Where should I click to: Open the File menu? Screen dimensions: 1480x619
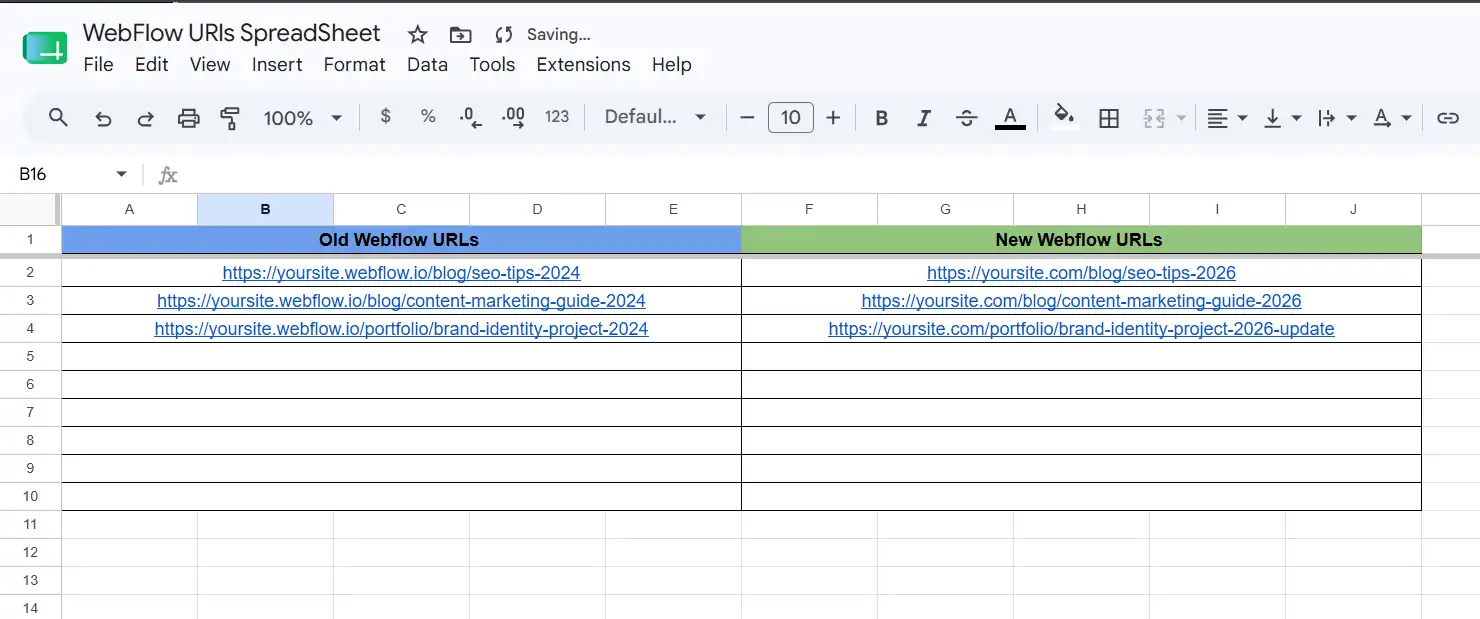[x=98, y=64]
